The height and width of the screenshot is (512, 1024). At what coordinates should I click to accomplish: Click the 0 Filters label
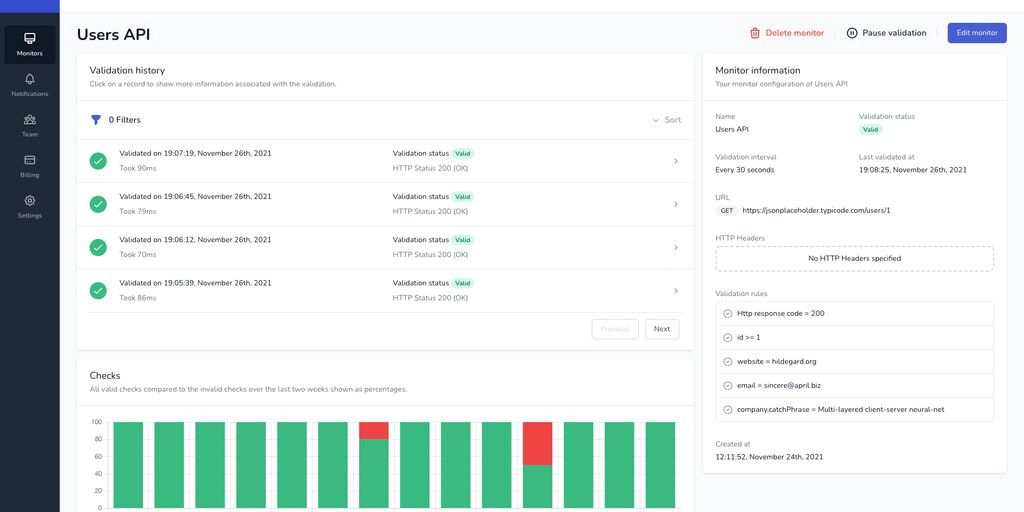125,120
